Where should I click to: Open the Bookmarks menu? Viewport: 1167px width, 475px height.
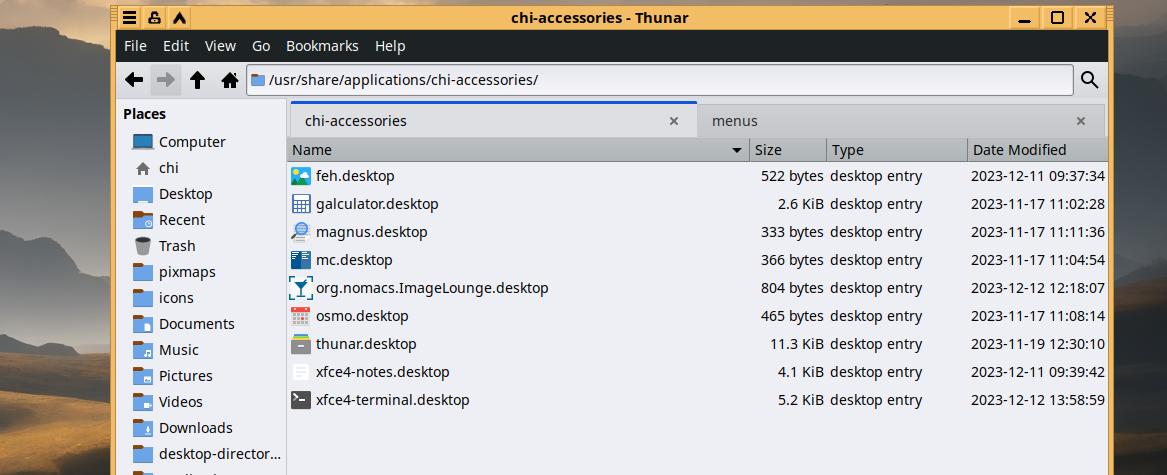(322, 46)
